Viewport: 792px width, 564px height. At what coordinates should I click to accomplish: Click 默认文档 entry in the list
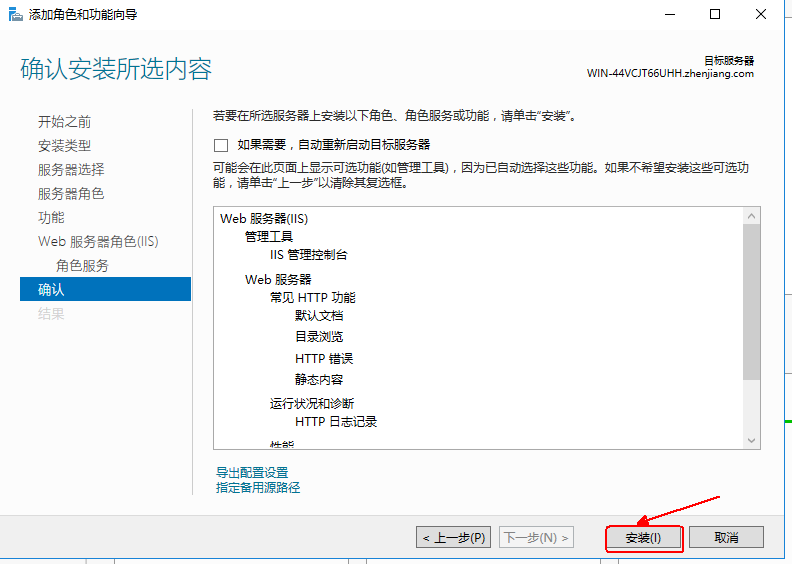(x=319, y=316)
